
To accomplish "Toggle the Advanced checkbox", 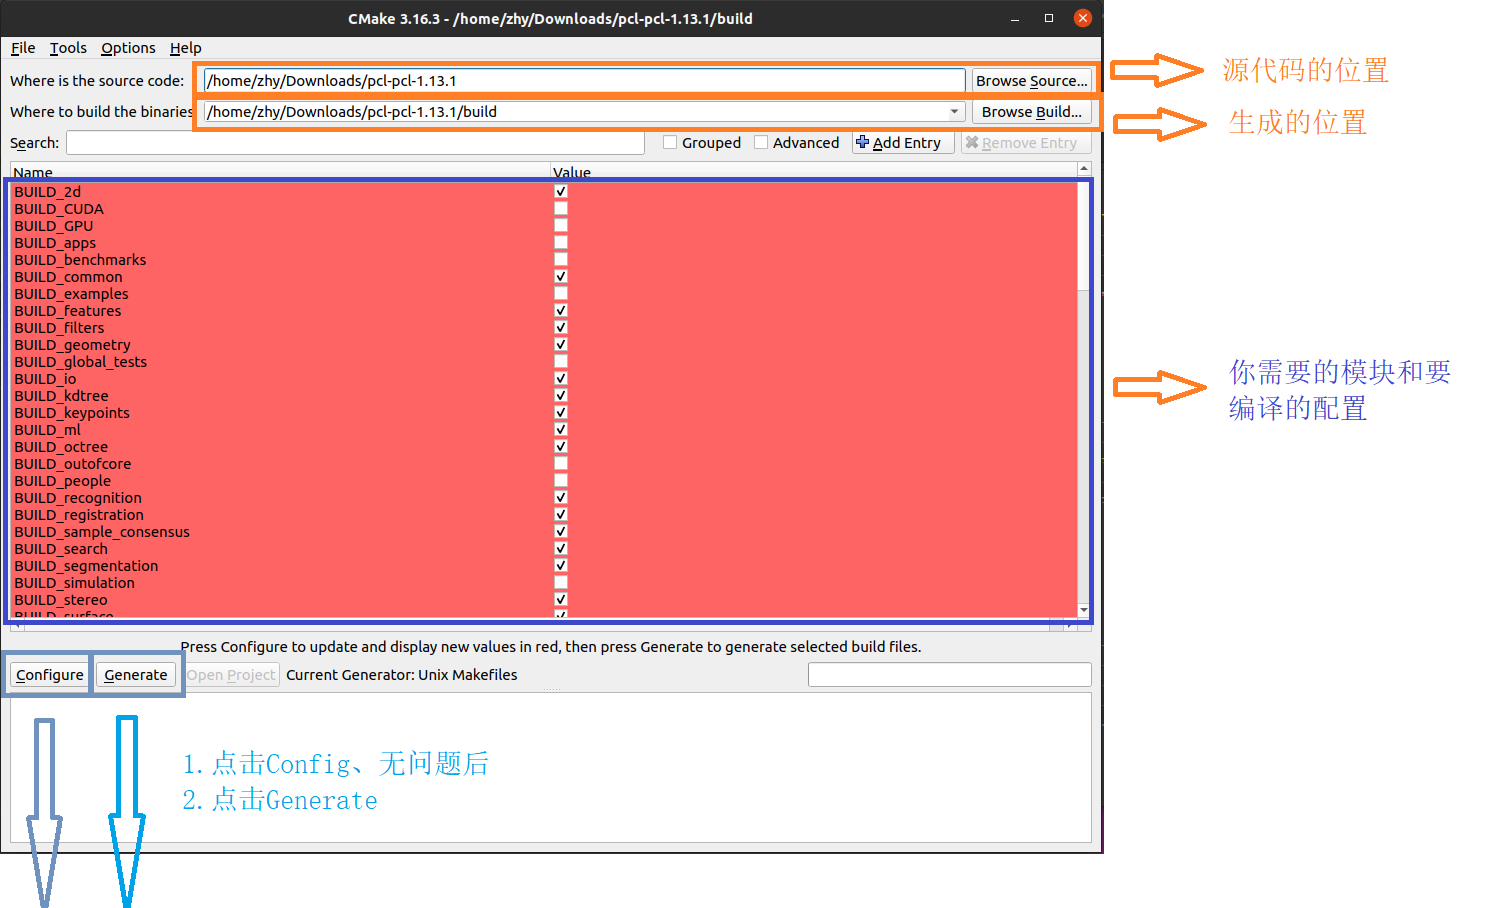I will (x=761, y=143).
